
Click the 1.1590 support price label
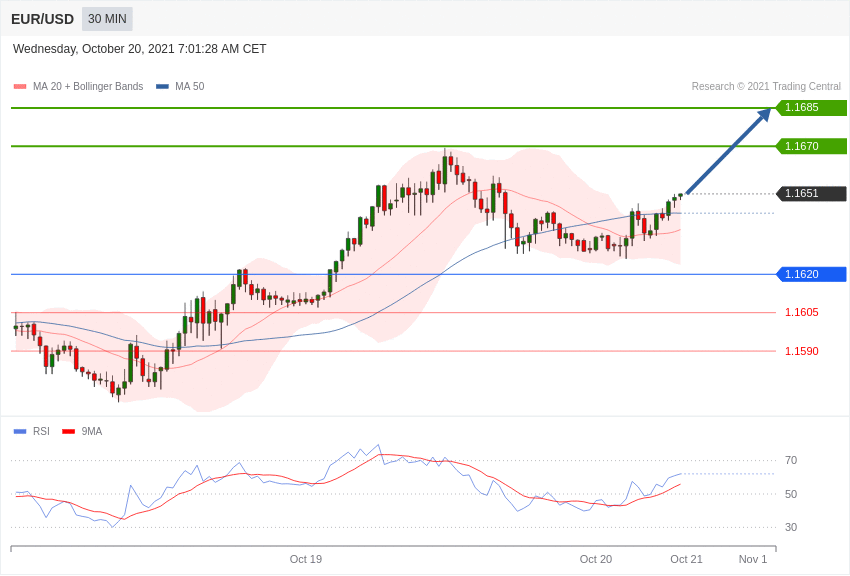click(x=802, y=351)
